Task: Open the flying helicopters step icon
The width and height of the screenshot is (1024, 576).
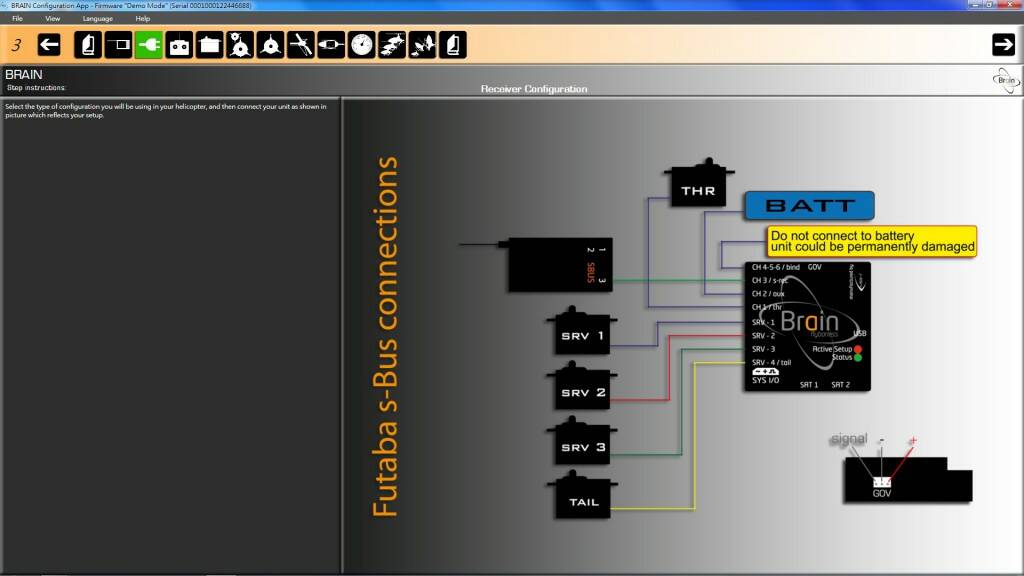Action: [392, 45]
